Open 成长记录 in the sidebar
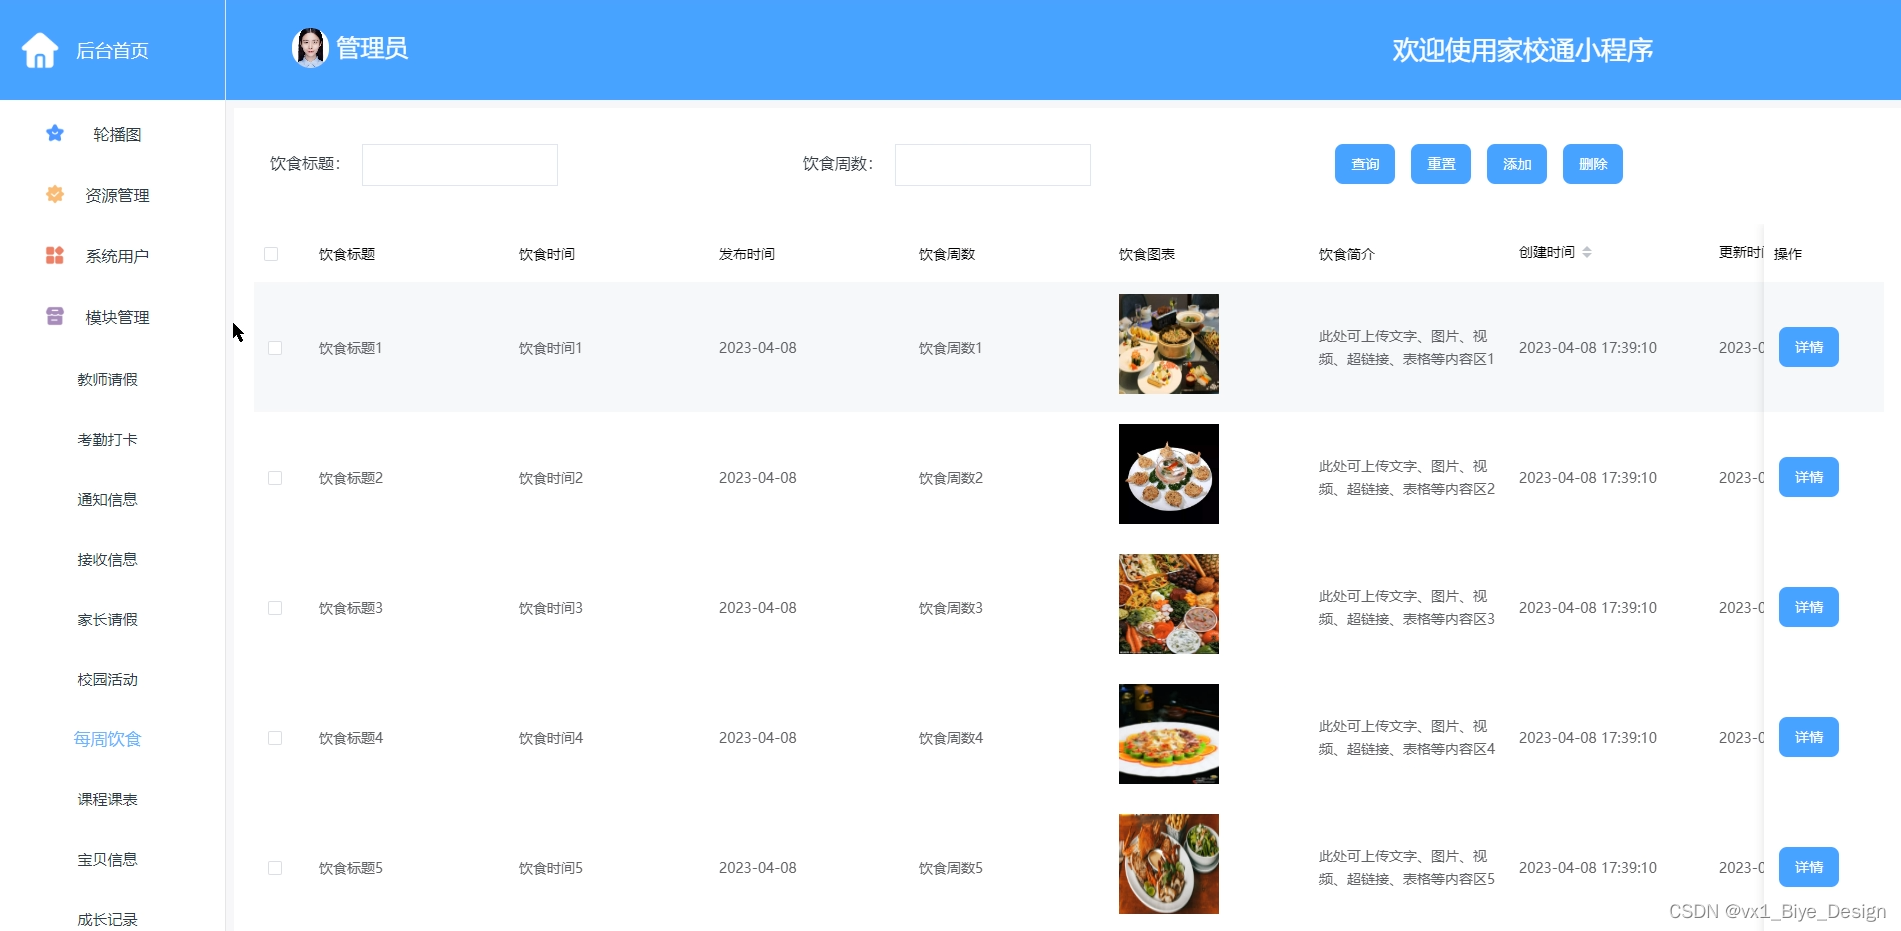 pyautogui.click(x=108, y=919)
